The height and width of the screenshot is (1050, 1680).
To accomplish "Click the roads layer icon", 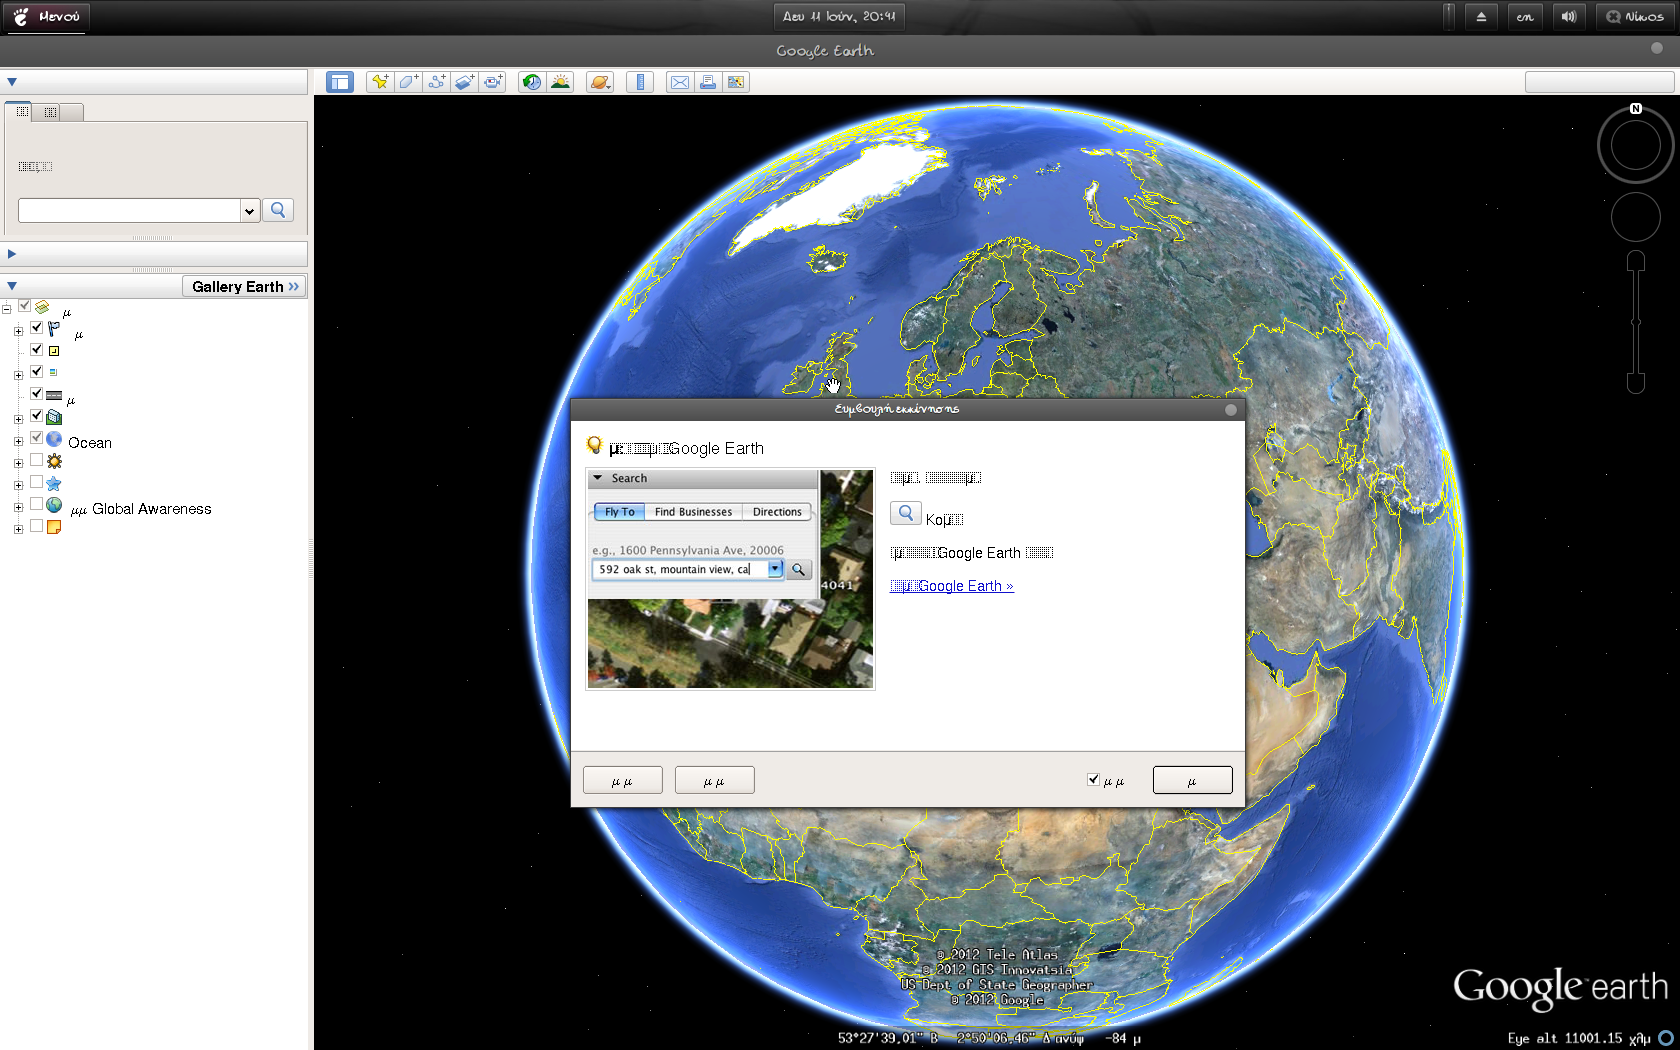I will point(54,395).
